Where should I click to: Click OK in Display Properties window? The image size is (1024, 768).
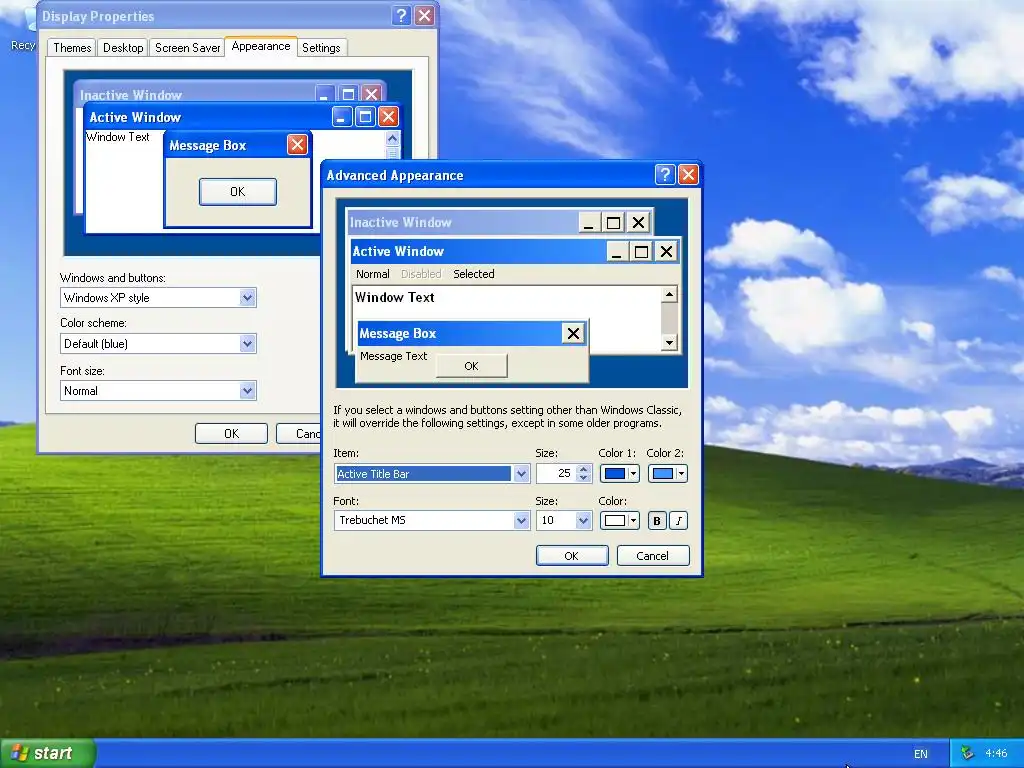tap(231, 434)
